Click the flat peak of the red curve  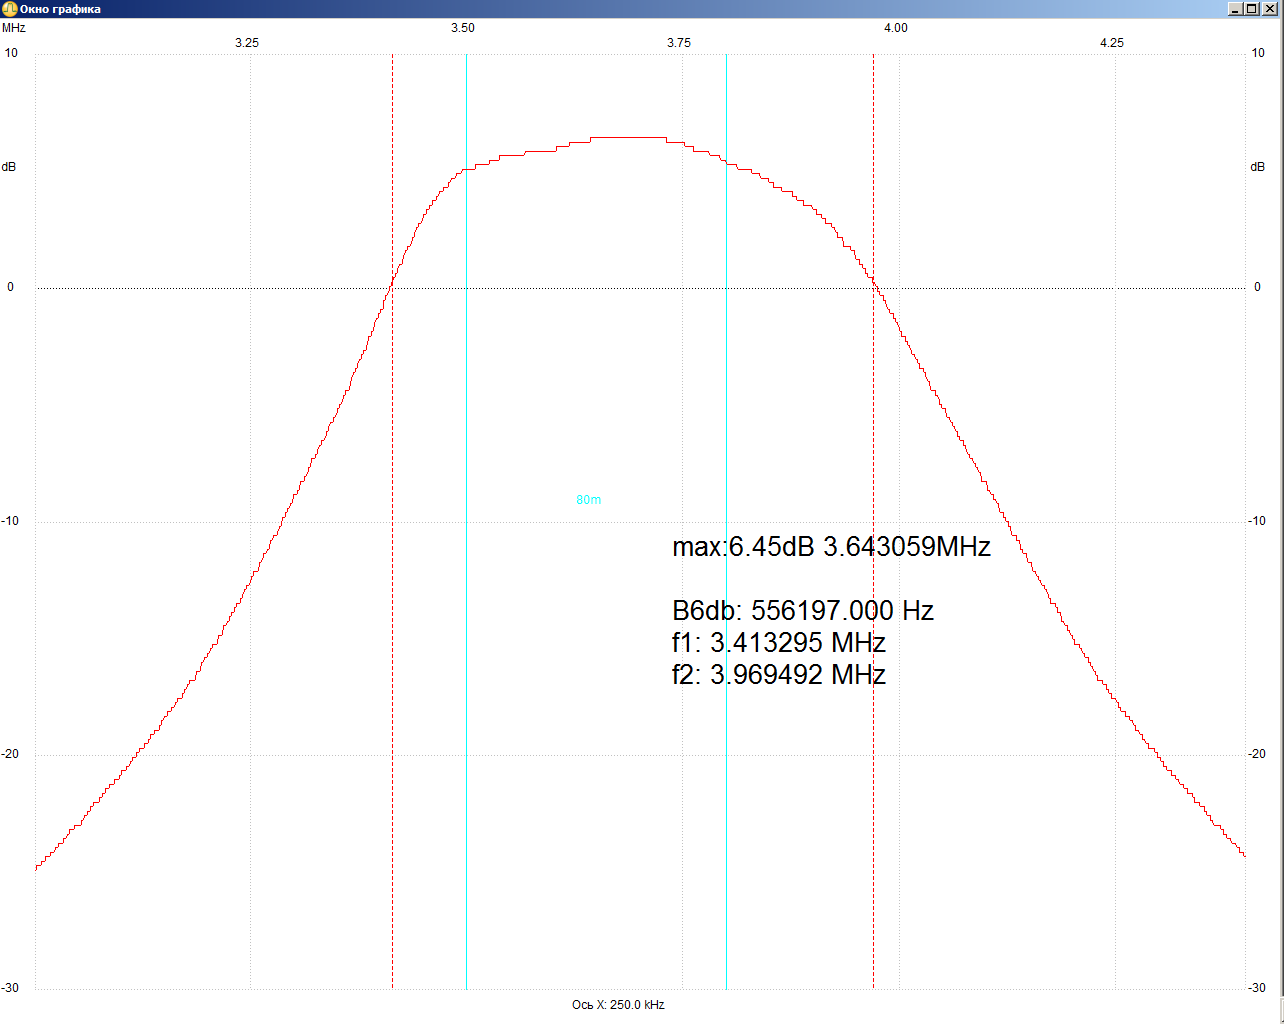[x=628, y=137]
